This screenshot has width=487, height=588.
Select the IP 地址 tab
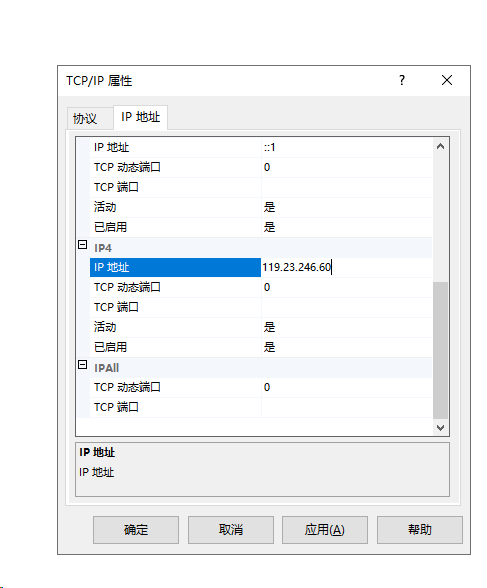(141, 117)
